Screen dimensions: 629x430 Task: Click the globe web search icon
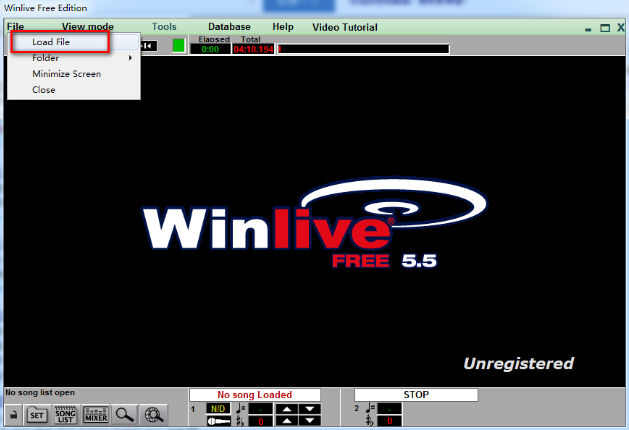[154, 415]
